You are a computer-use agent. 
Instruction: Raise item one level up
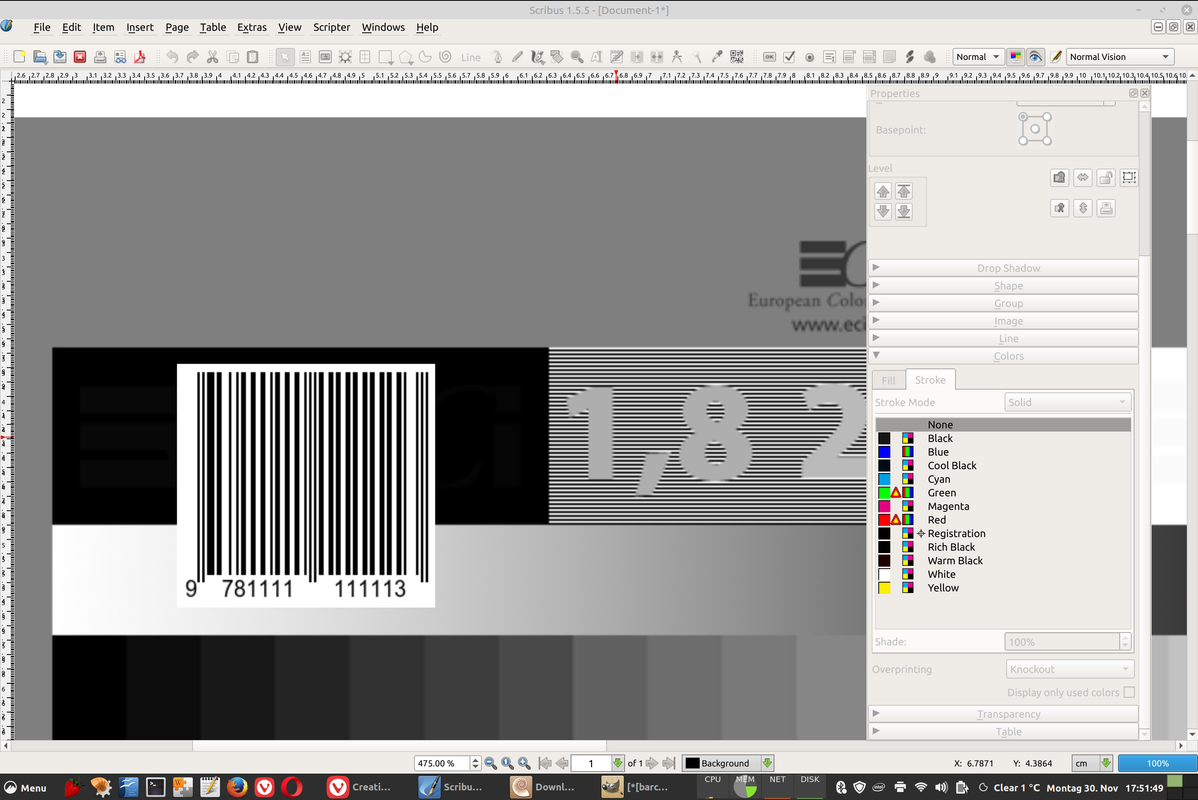883,191
